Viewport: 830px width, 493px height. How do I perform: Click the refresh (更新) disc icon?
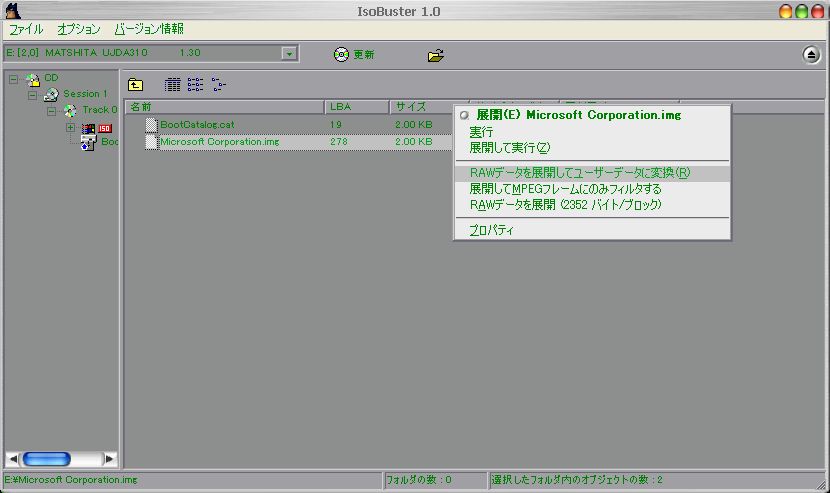tap(341, 54)
